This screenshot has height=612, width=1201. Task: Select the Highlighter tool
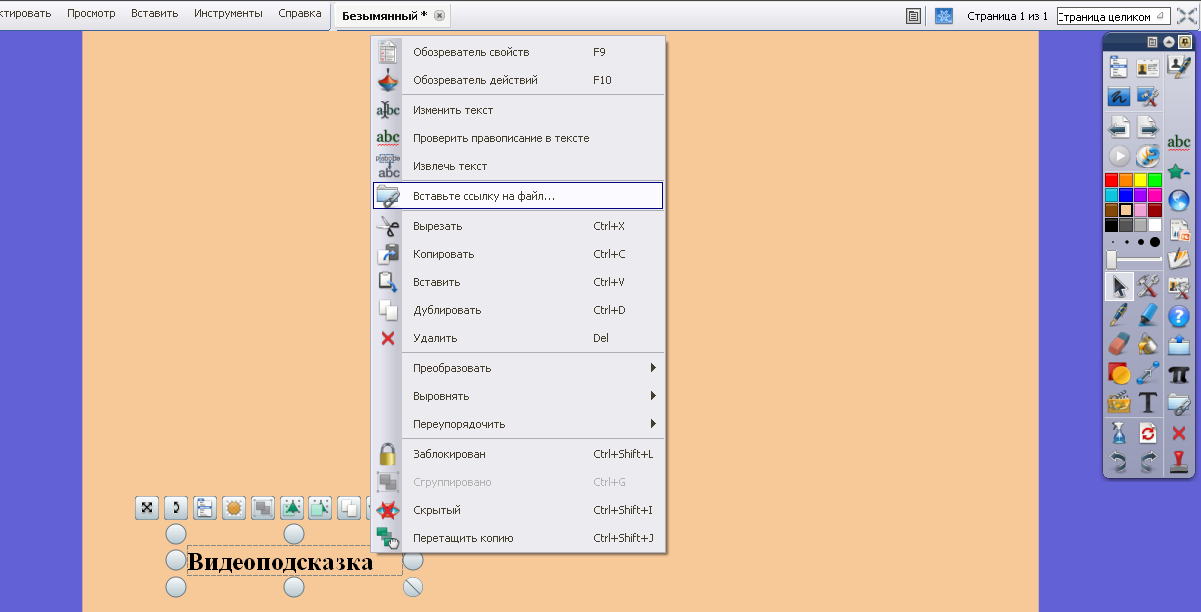click(x=1148, y=316)
